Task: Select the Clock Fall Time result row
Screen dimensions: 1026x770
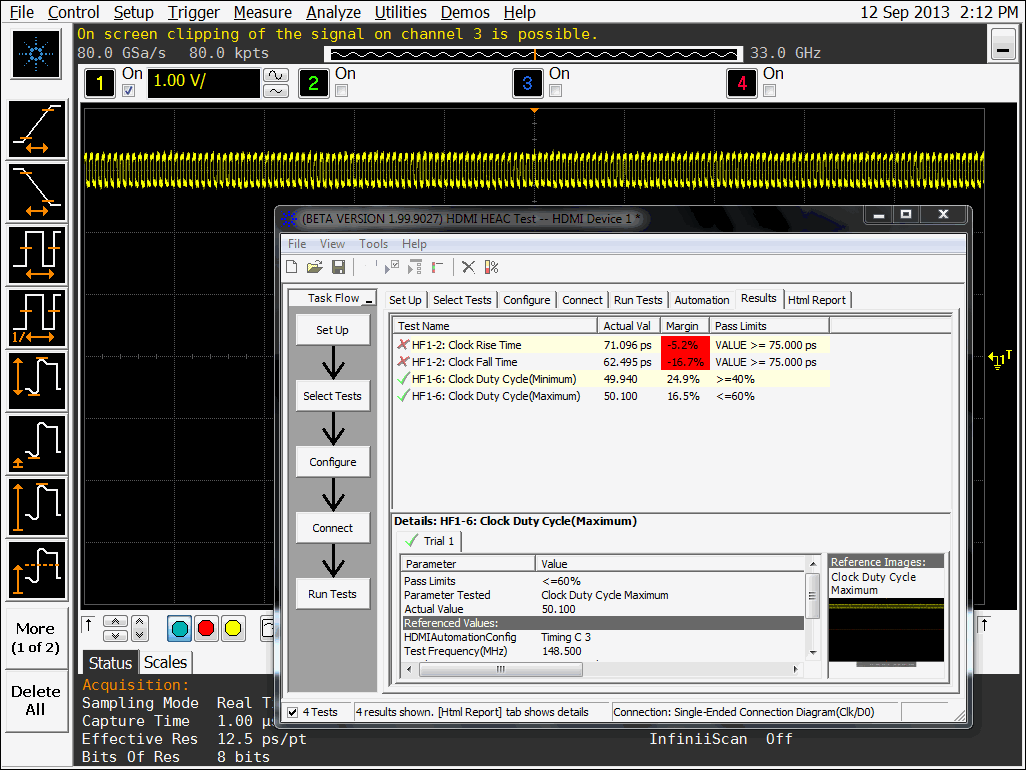Action: [x=482, y=362]
